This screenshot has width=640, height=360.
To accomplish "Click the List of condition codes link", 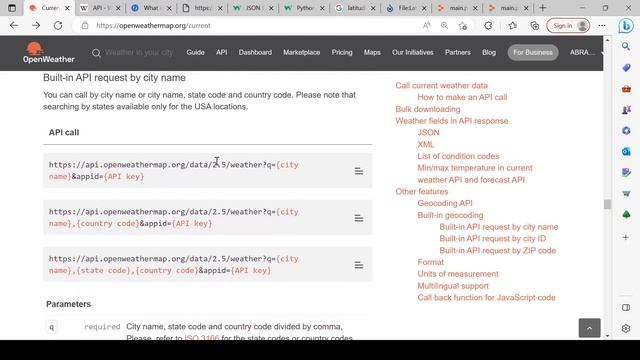I will [458, 156].
